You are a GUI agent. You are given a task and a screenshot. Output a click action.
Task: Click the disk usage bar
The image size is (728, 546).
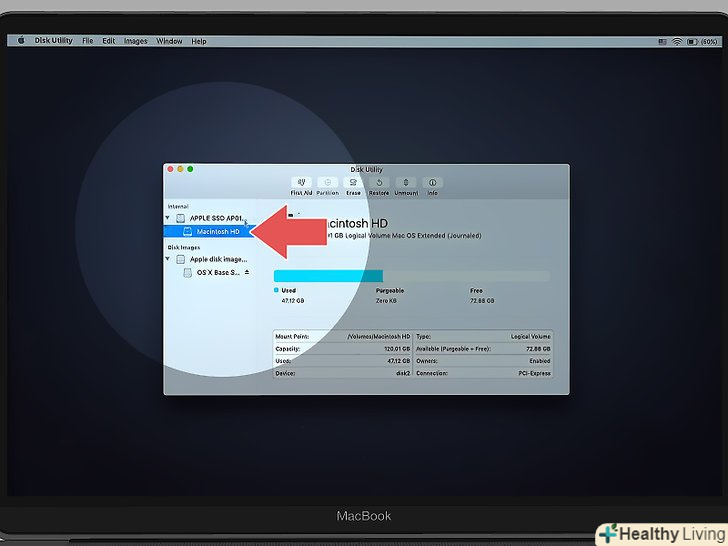click(x=412, y=276)
